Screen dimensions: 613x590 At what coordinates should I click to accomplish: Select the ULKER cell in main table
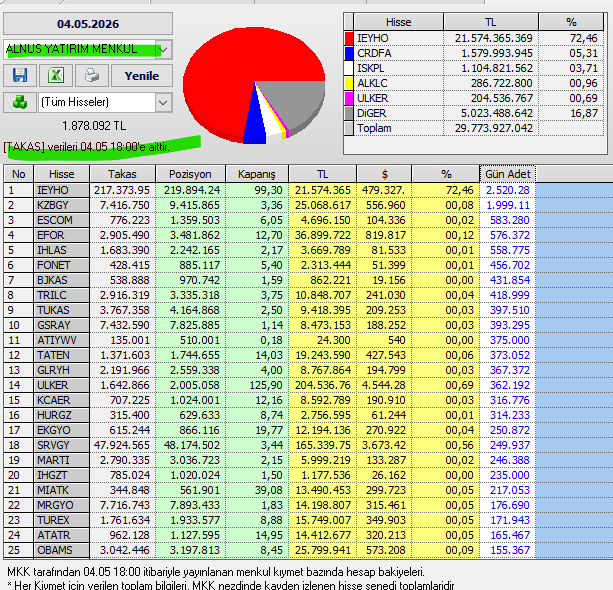pyautogui.click(x=61, y=385)
